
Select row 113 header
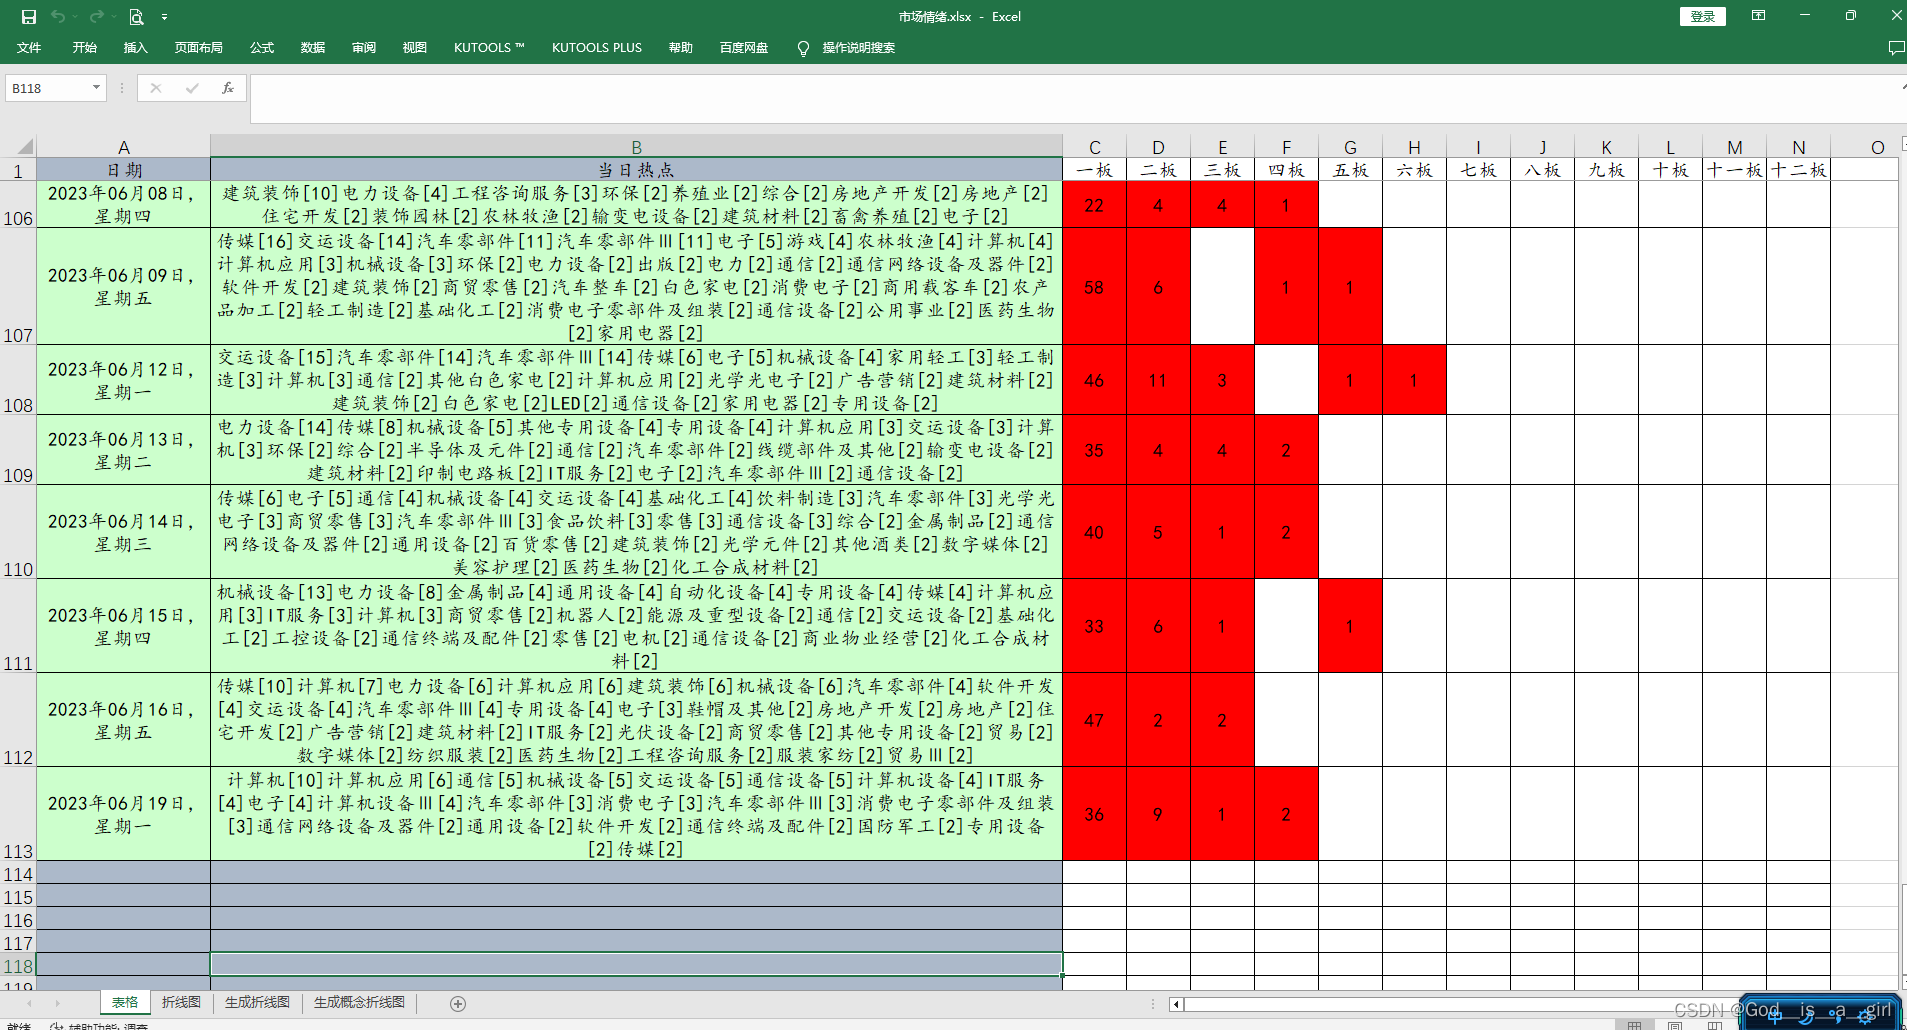pyautogui.click(x=18, y=814)
